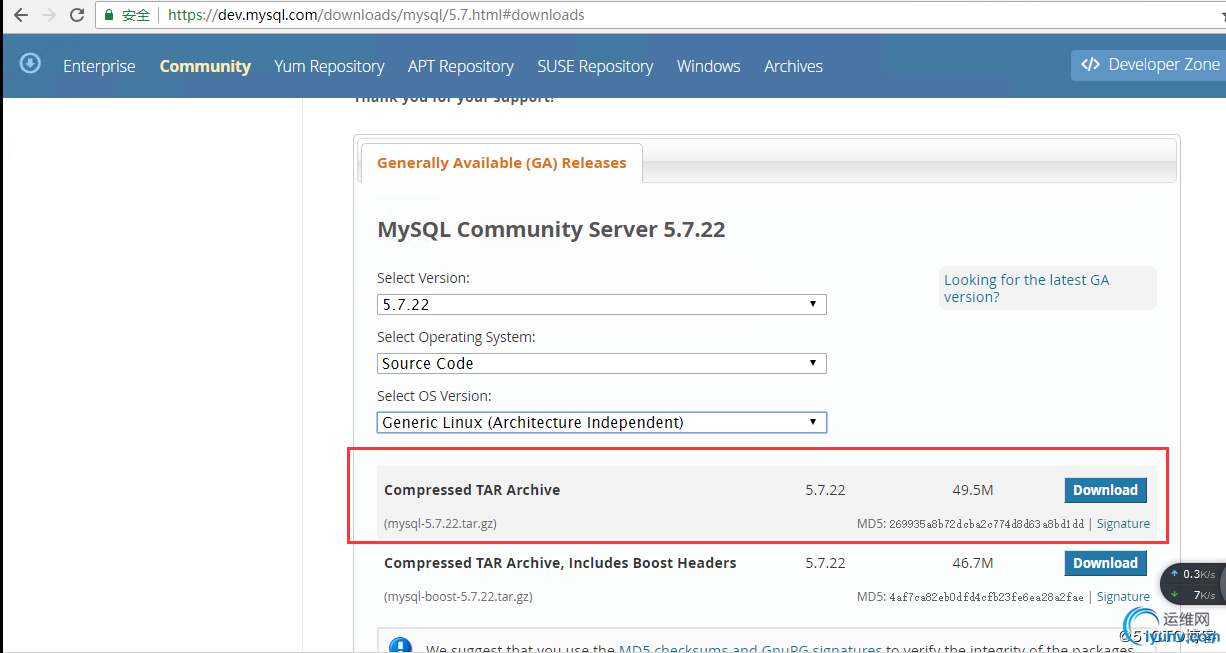
Task: Click the MD5 hash of mysql-5.7.22.tar.gz
Action: (x=986, y=524)
